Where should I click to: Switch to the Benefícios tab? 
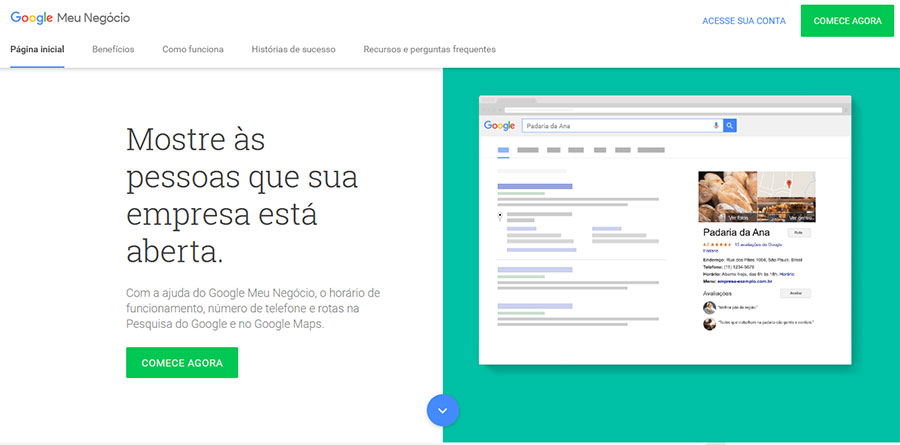(113, 49)
